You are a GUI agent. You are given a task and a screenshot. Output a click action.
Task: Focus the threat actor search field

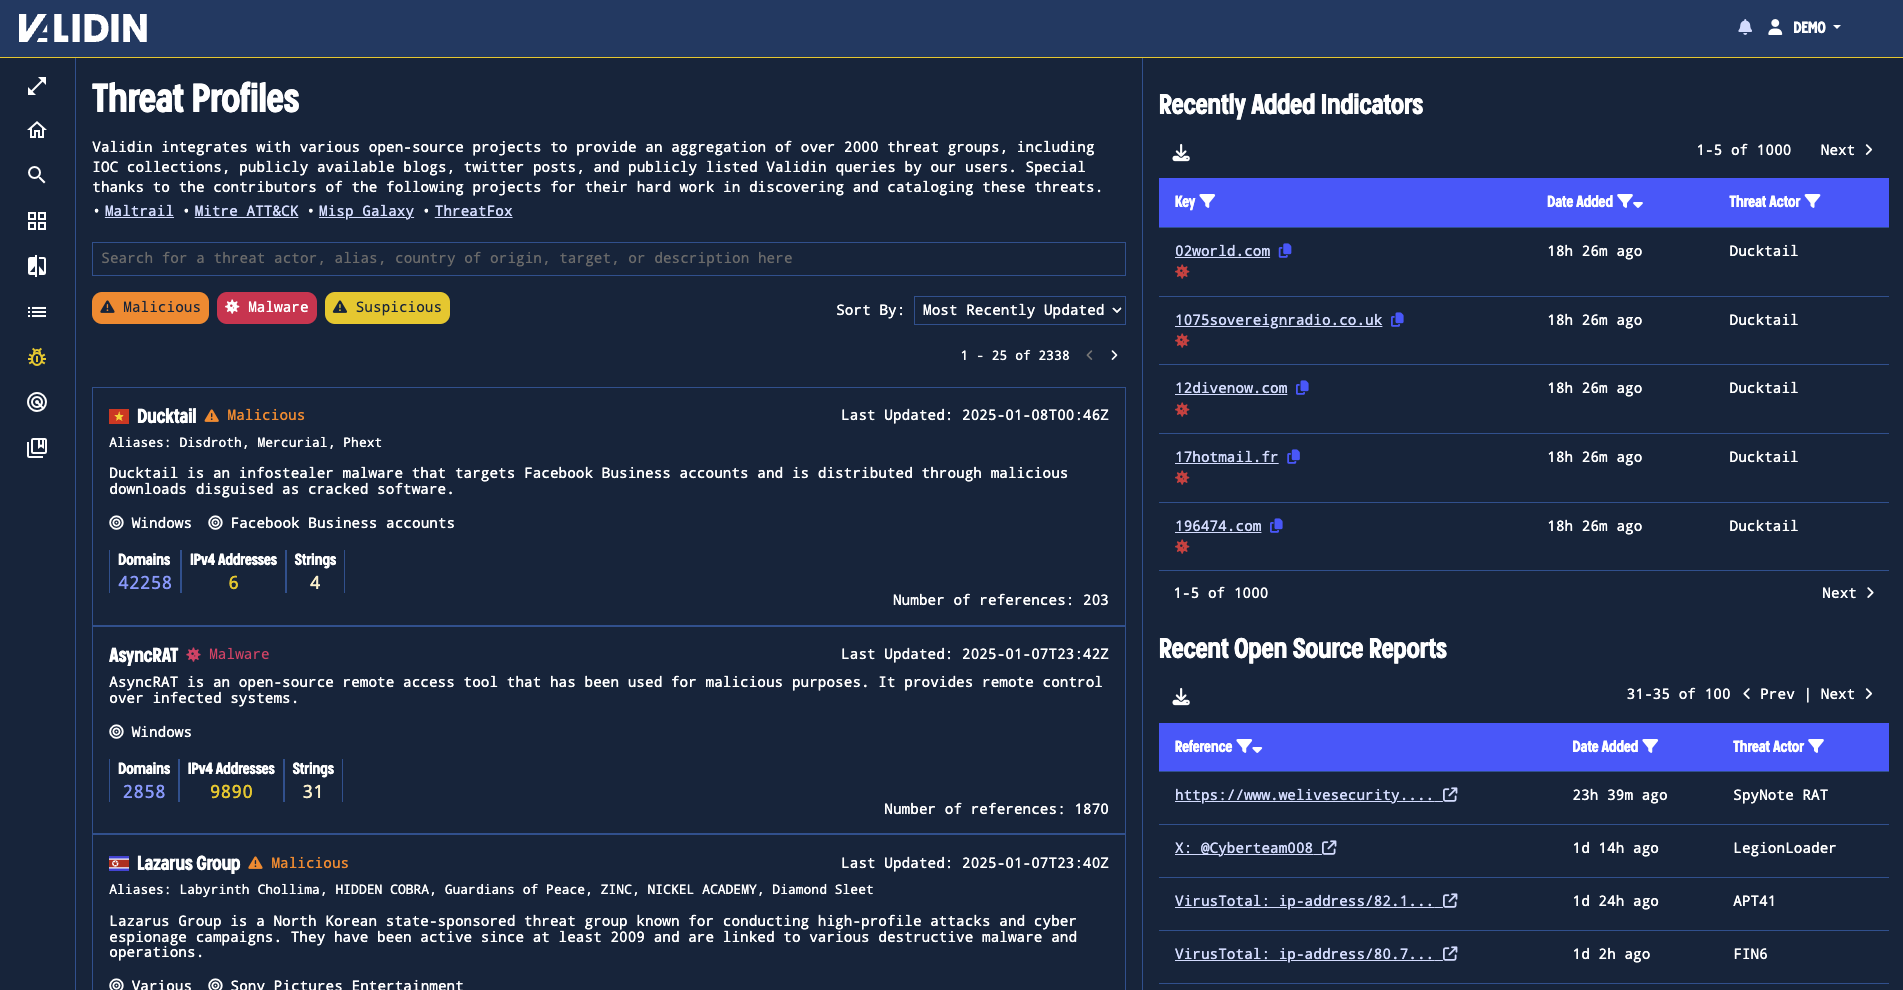[608, 259]
